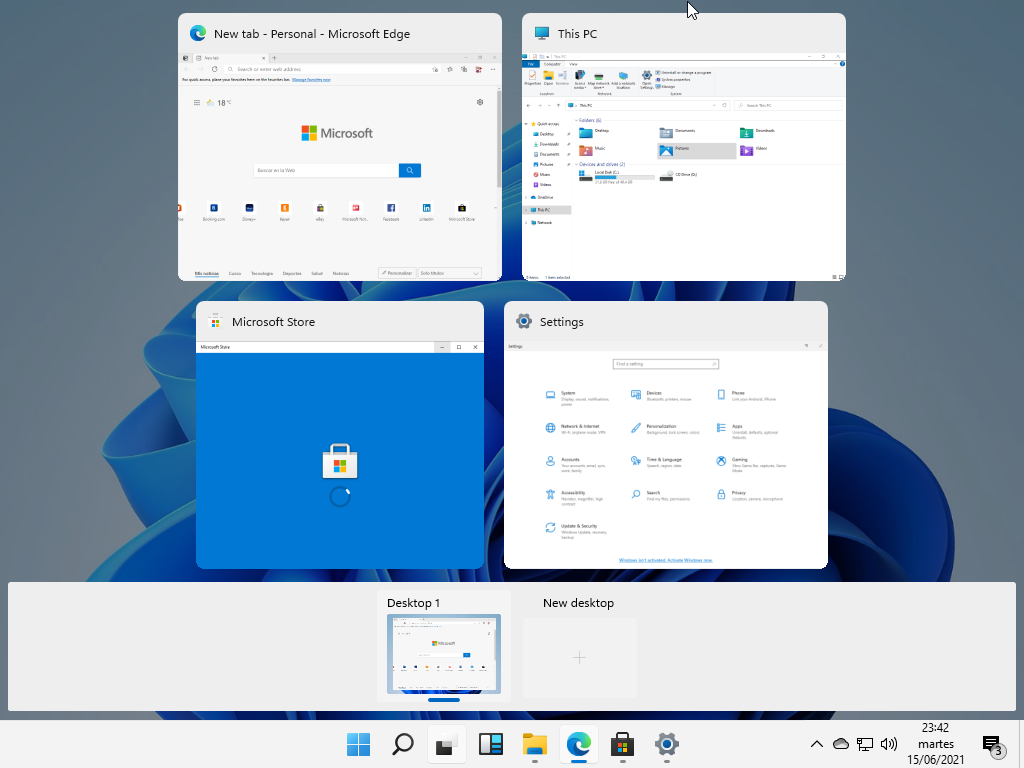Expand OneDrive tree node in This PC preview
Image resolution: width=1024 pixels, height=768 pixels.
point(526,197)
